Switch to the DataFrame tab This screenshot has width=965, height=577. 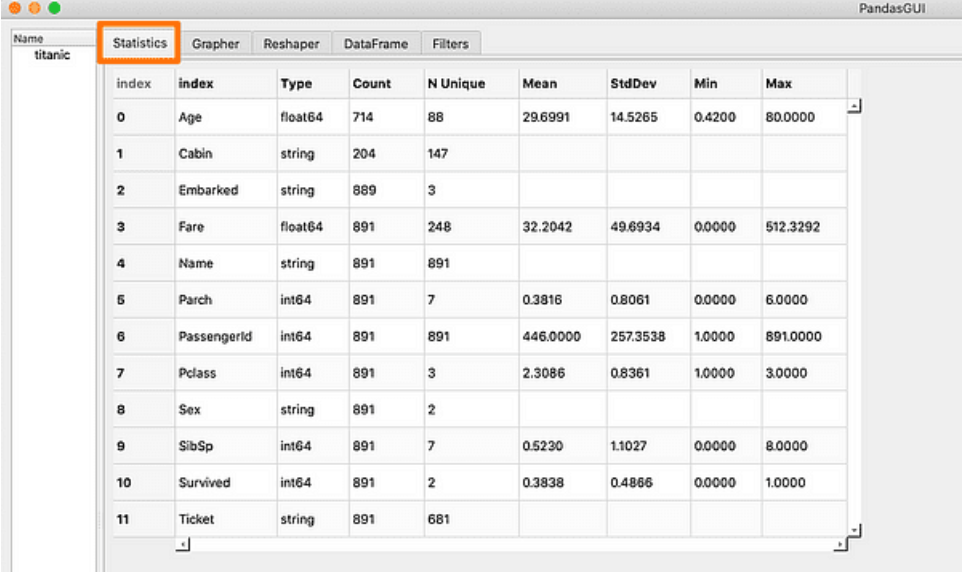click(376, 44)
